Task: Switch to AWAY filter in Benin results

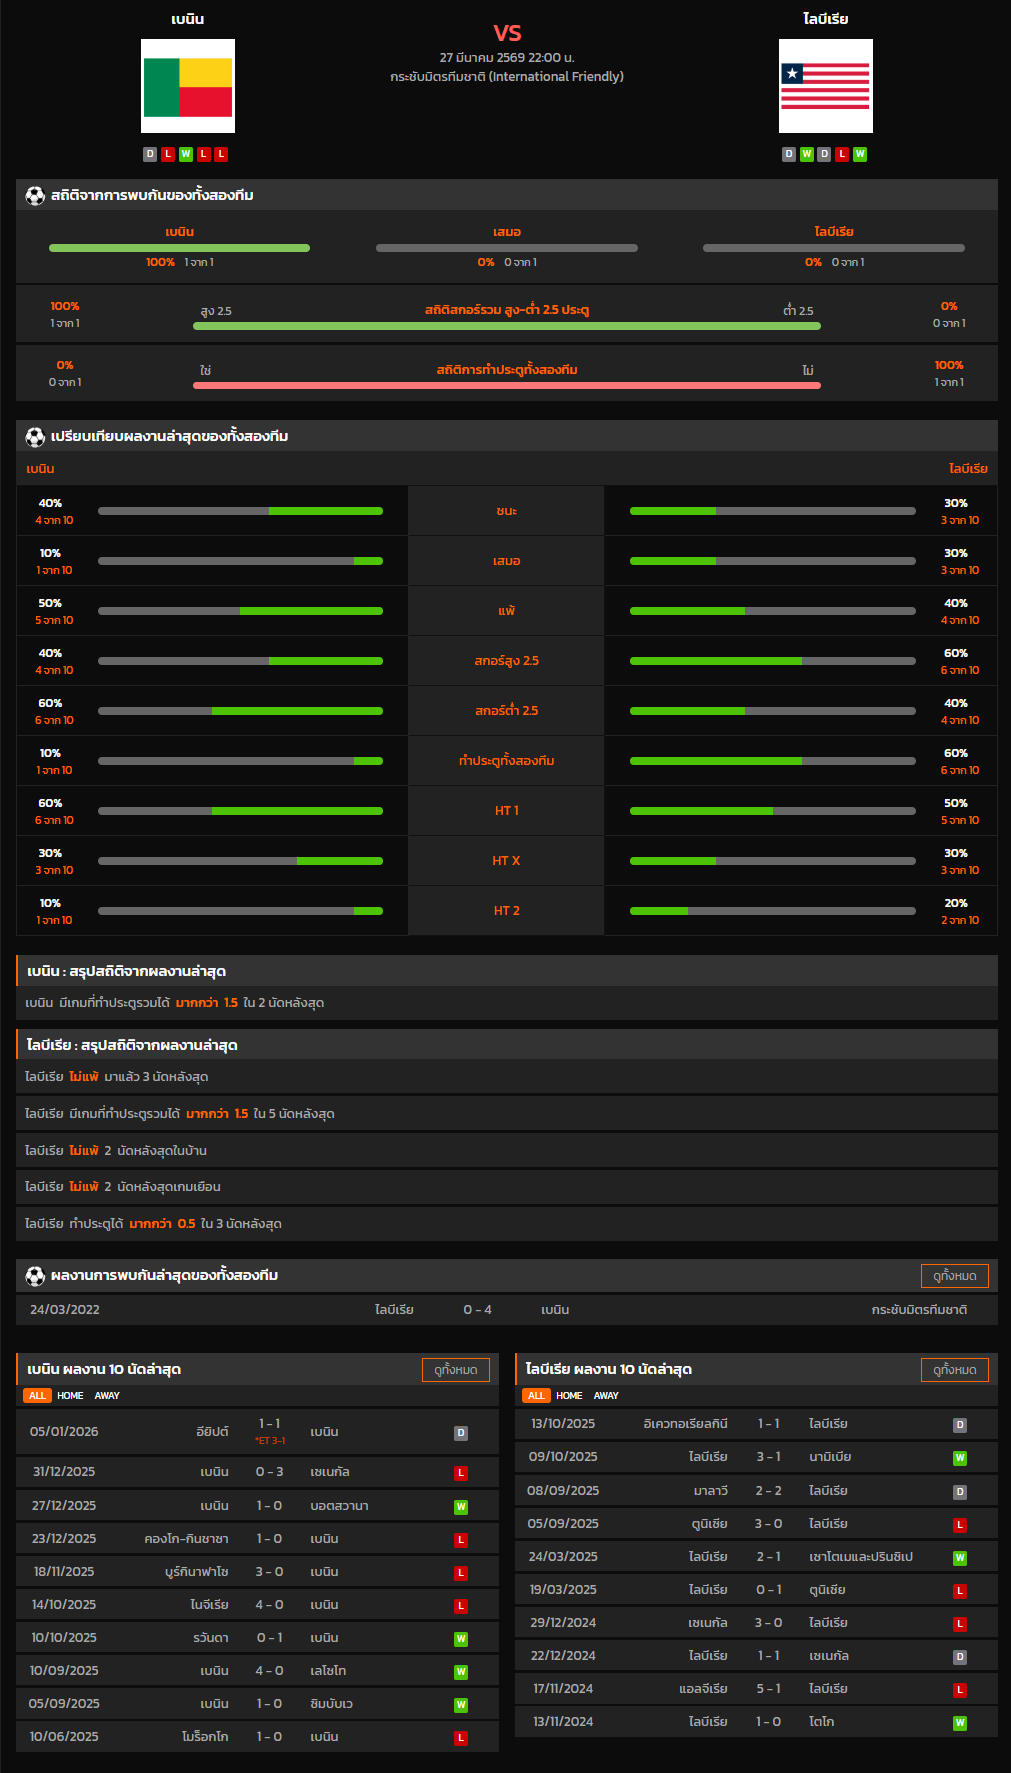Action: 107,1396
